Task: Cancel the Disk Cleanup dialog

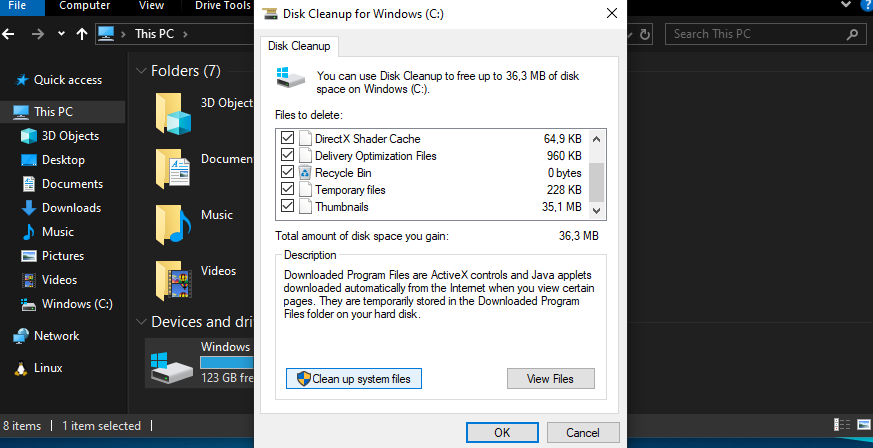Action: (x=583, y=432)
